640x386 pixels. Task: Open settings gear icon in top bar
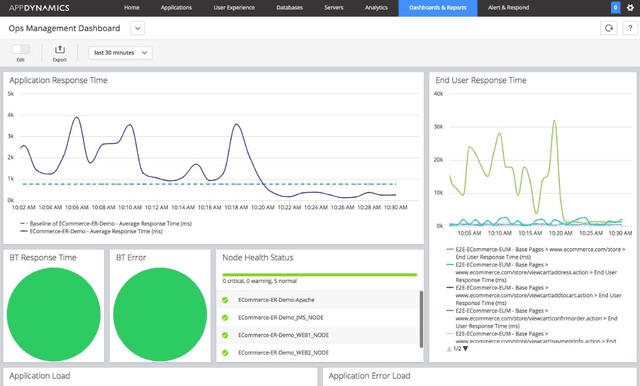pos(630,8)
